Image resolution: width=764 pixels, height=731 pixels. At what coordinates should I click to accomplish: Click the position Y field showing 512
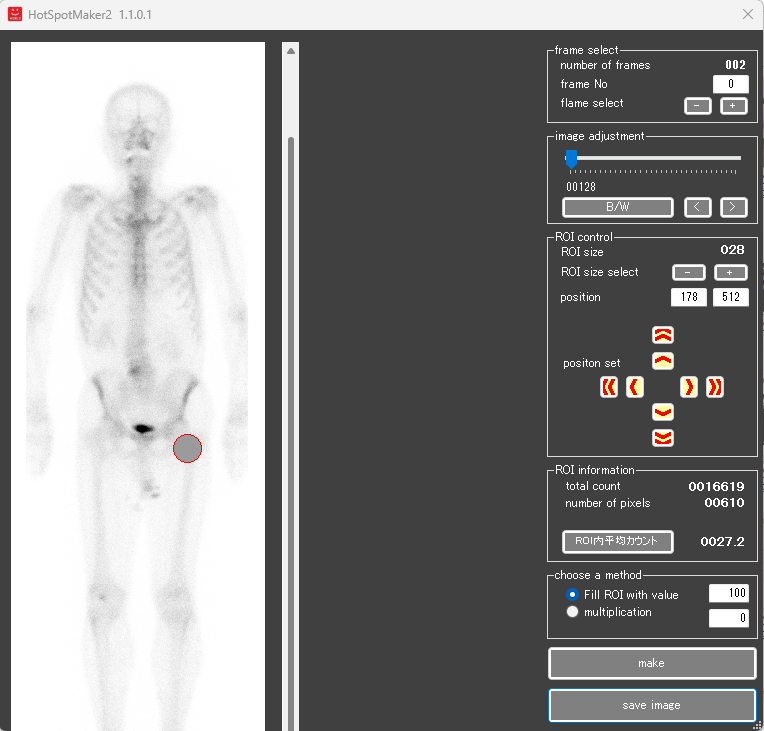[730, 297]
